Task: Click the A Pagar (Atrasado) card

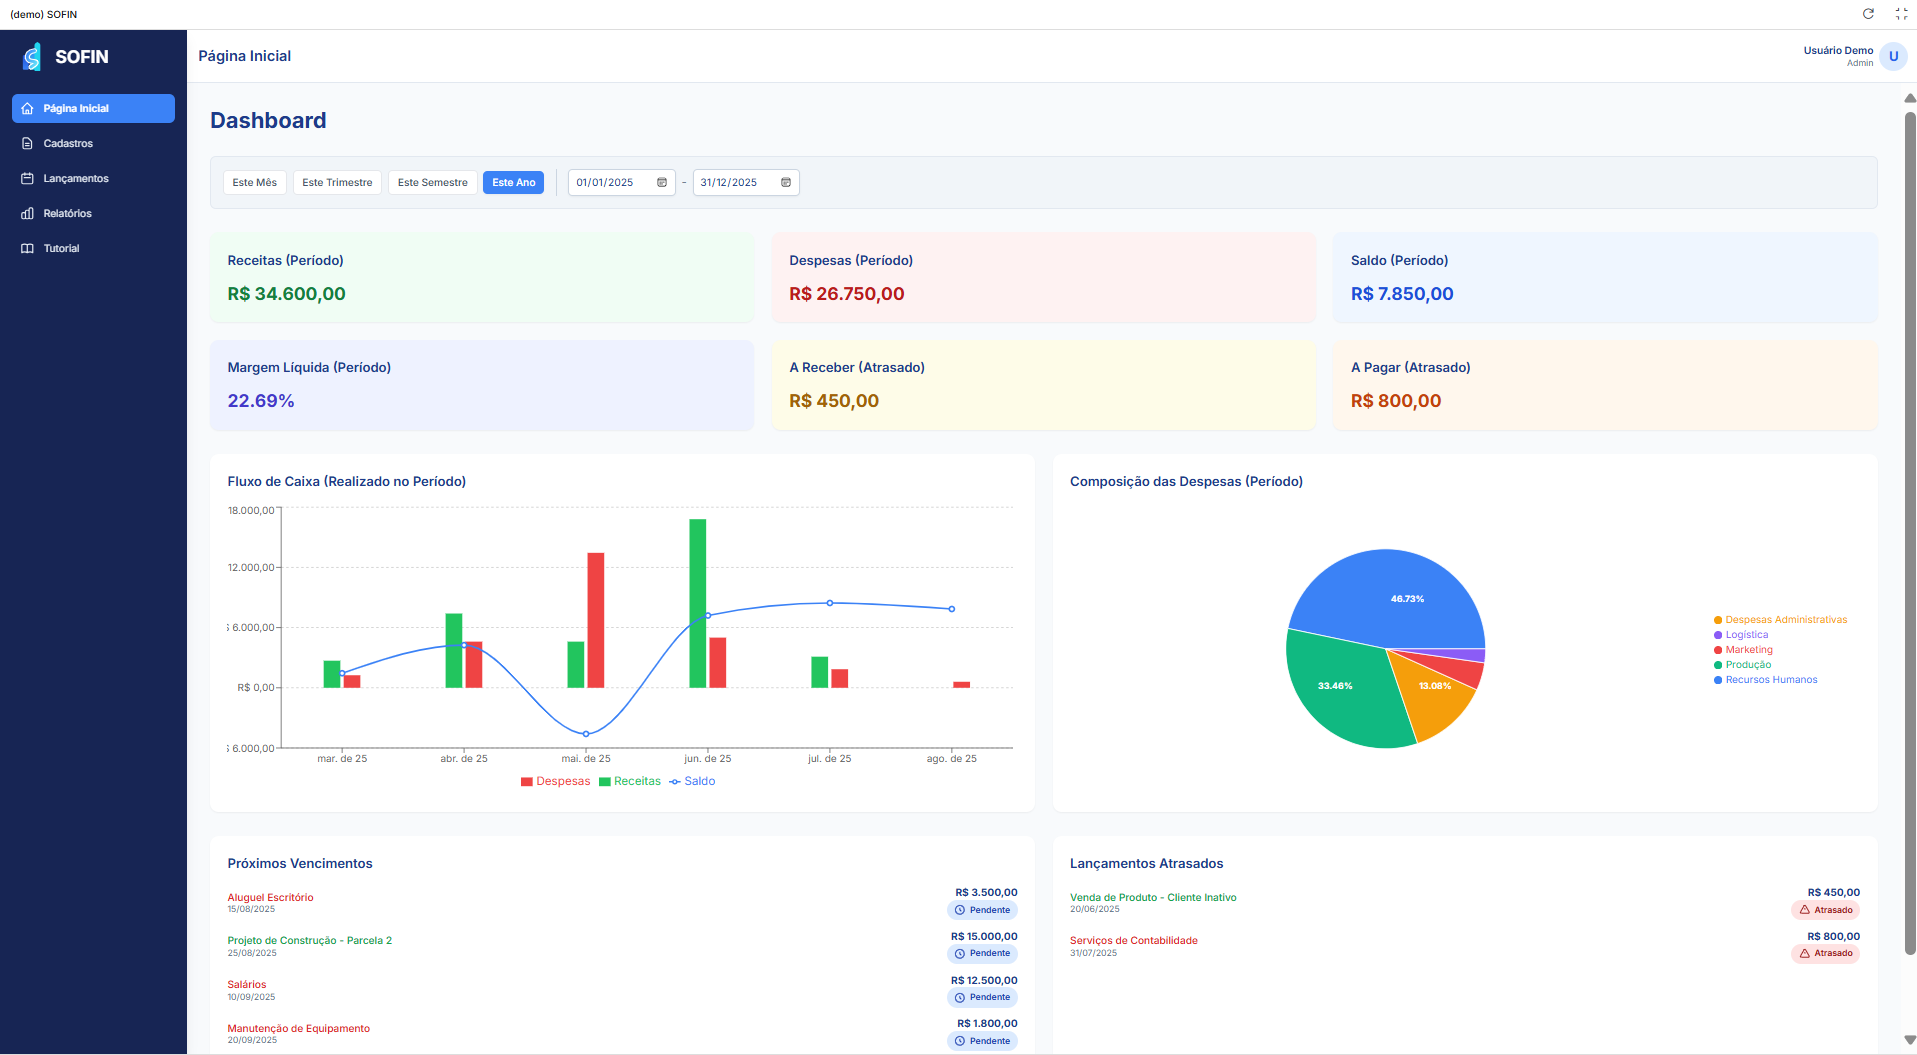Action: (x=1605, y=386)
